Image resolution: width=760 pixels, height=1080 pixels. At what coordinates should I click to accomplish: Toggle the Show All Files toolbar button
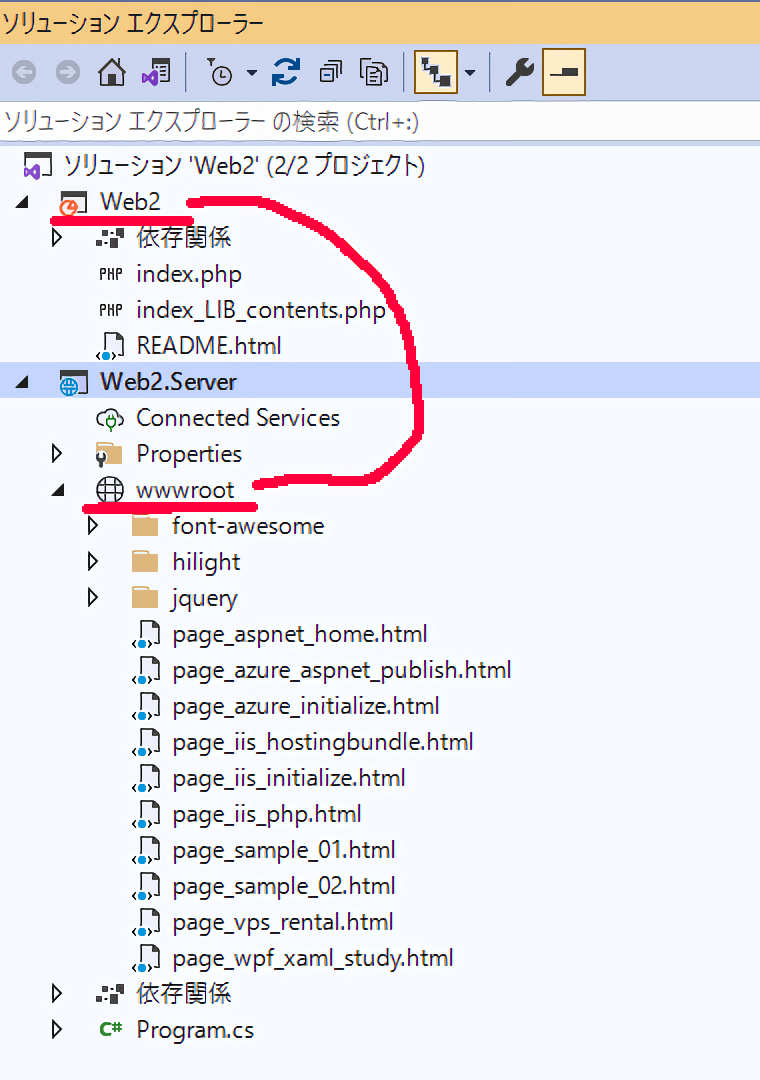coord(375,73)
